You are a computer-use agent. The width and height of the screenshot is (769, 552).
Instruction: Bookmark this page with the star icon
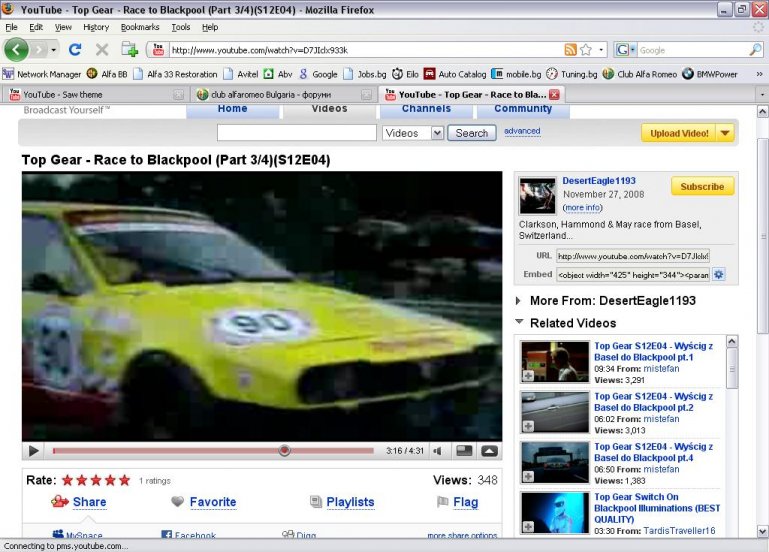pos(586,49)
